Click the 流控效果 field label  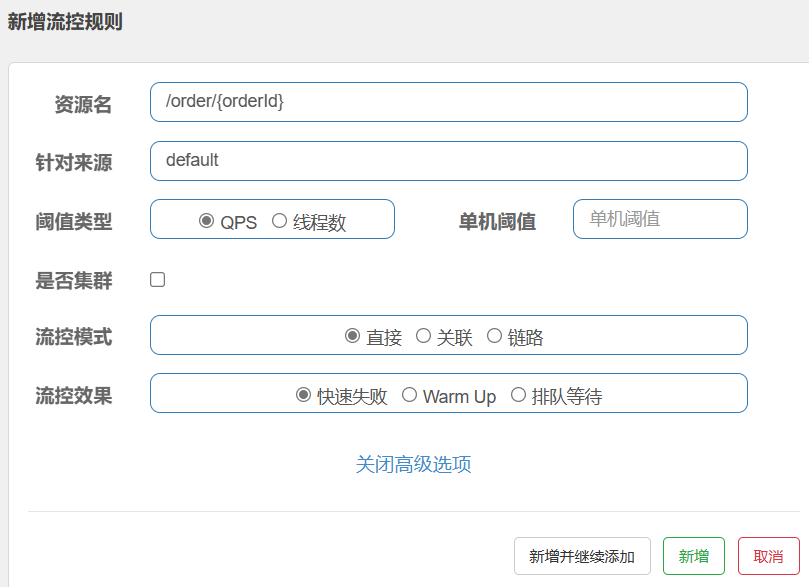(74, 395)
